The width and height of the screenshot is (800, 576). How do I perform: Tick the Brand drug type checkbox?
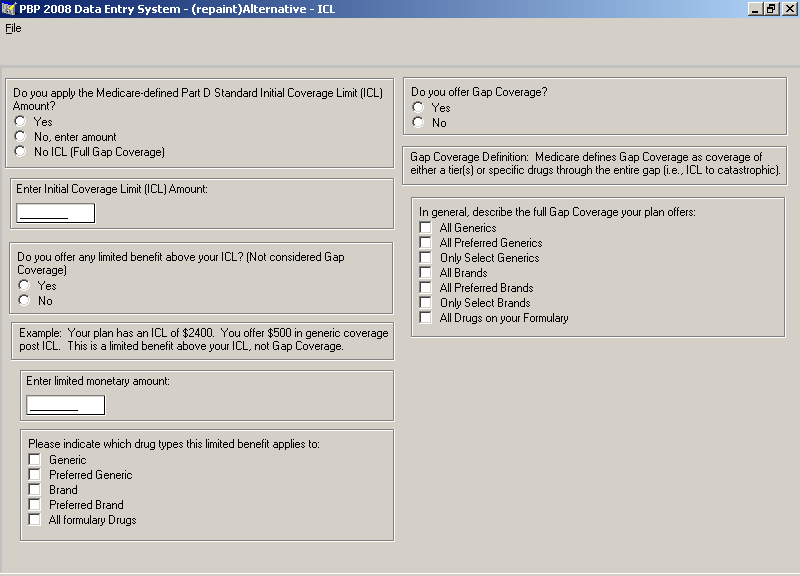tap(34, 489)
